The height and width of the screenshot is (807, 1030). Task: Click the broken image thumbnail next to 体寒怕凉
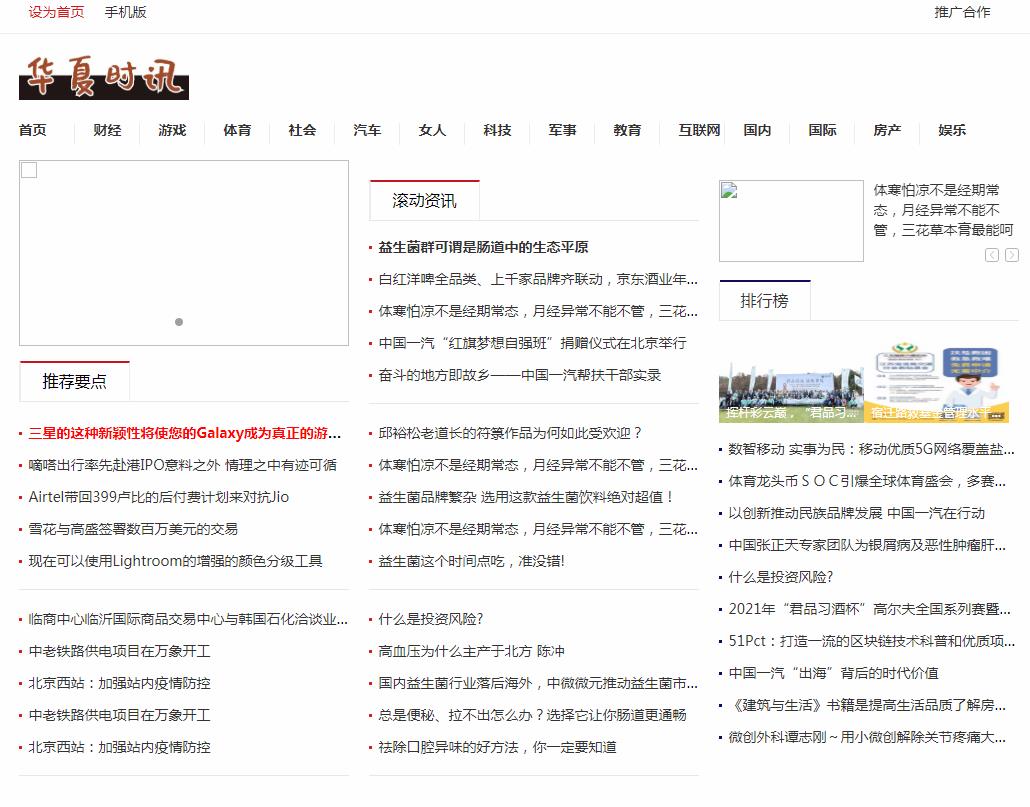tap(791, 221)
